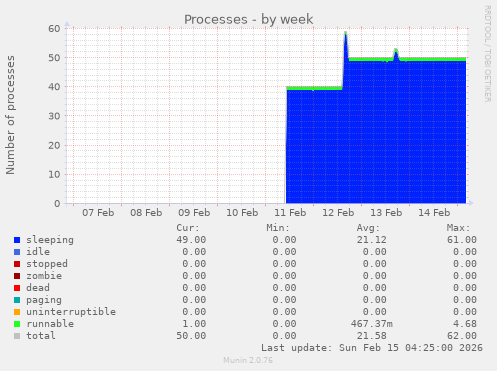This screenshot has height=371, width=497.
Task: Select the 'idle' legend label
Action: (38, 252)
